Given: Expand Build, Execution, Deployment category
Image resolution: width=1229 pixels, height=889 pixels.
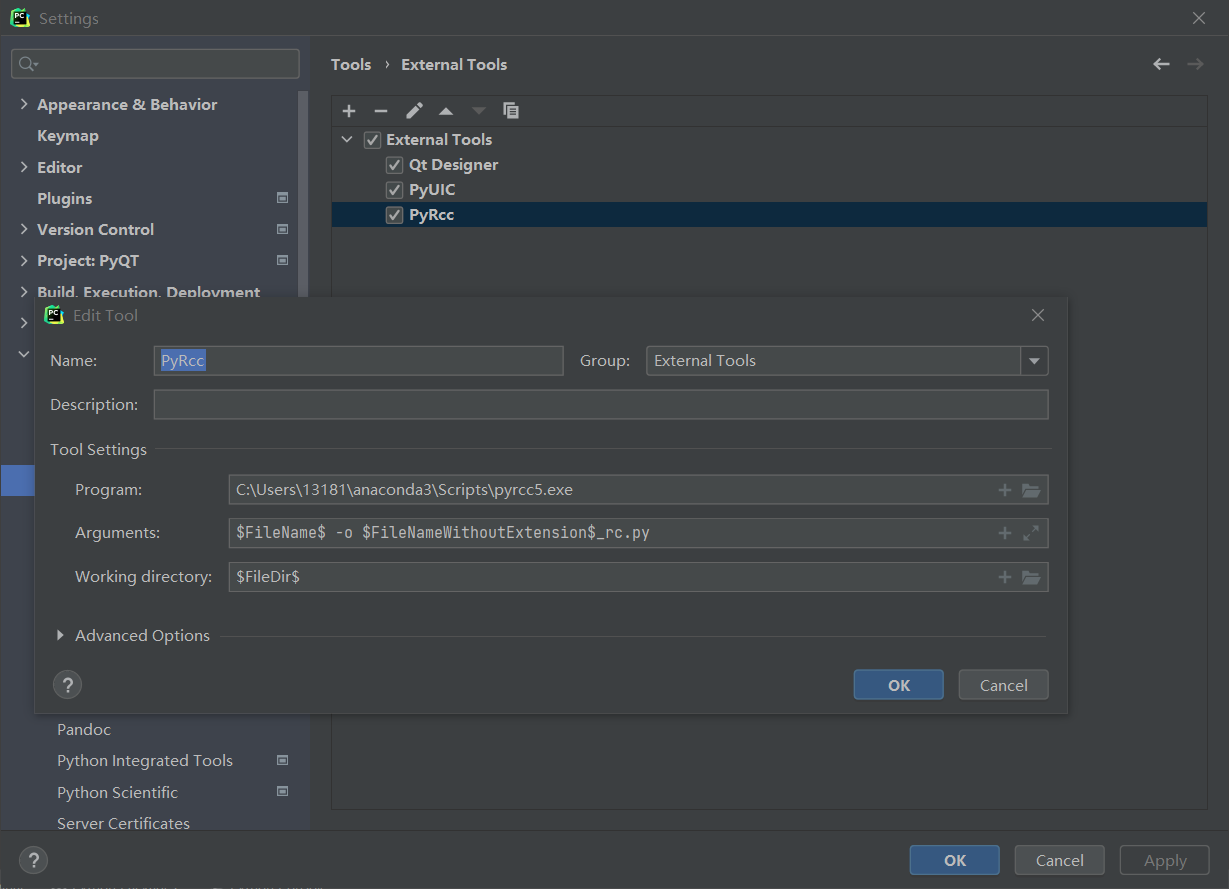Looking at the screenshot, I should tap(24, 291).
